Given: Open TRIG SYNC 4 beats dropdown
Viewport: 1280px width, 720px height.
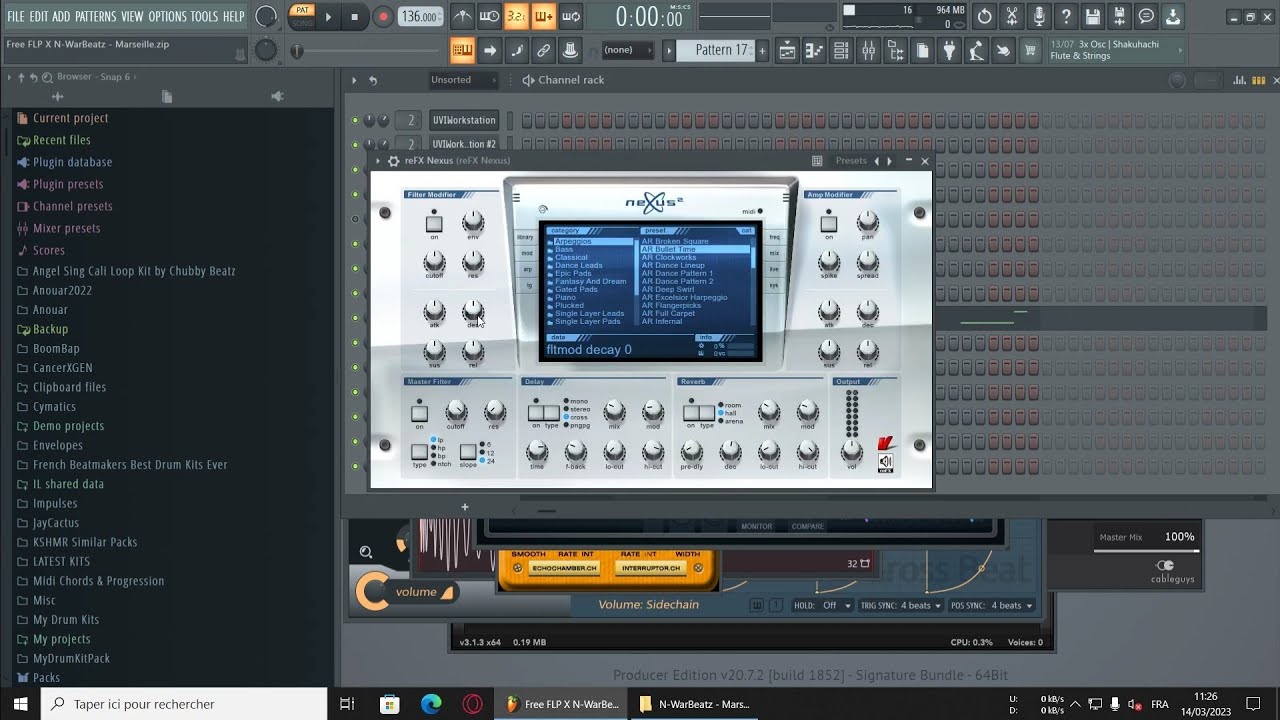Looking at the screenshot, I should click(900, 605).
